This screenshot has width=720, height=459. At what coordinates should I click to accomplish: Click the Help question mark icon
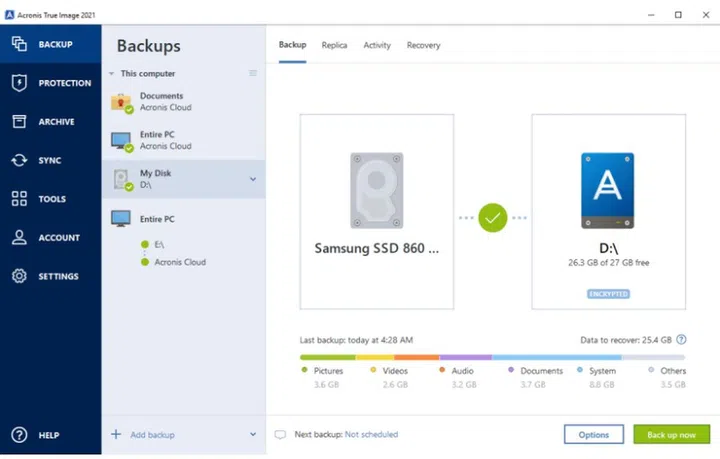click(19, 435)
